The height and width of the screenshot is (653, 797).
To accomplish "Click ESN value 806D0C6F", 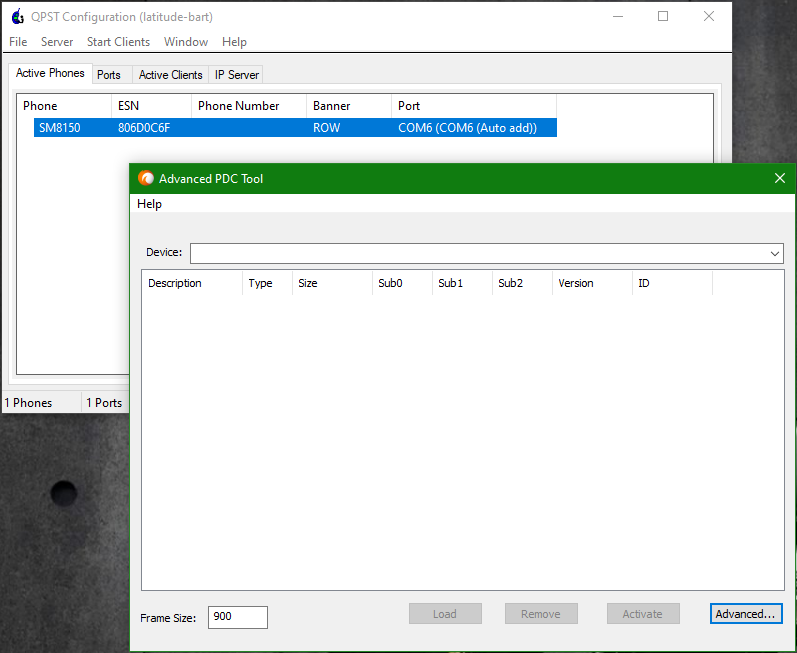I will click(144, 128).
